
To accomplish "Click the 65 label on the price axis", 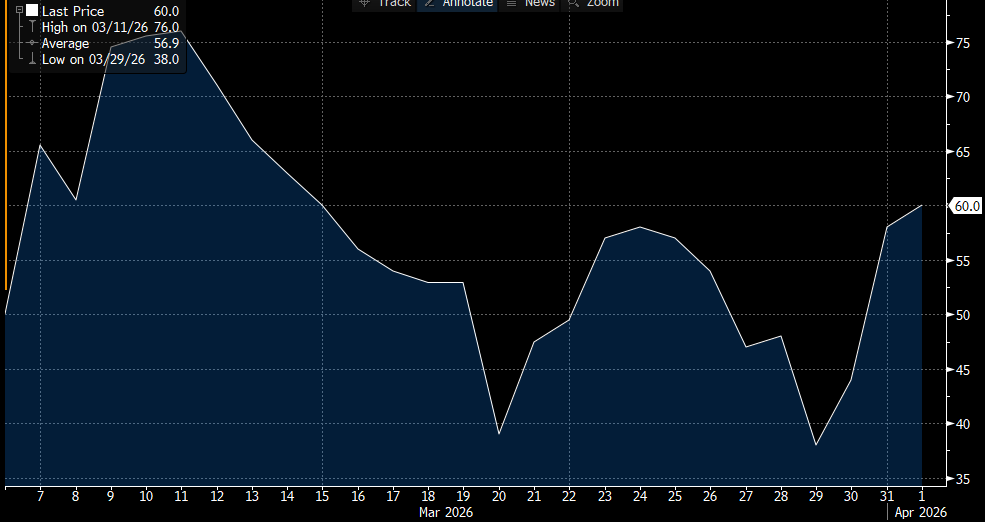I will pos(963,151).
